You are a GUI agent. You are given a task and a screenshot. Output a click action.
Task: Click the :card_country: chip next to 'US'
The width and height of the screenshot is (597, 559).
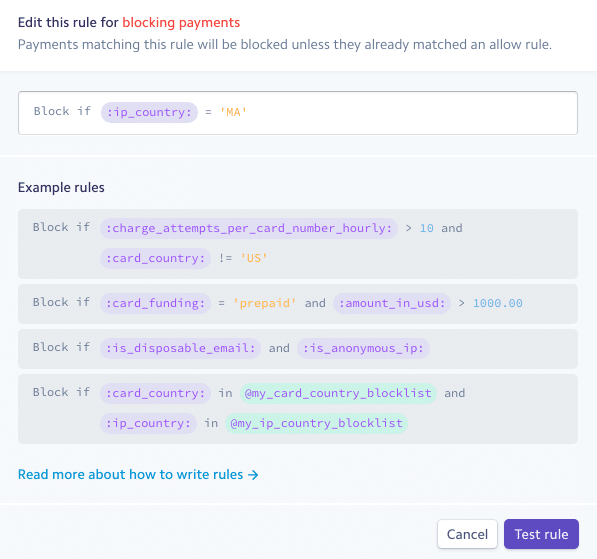point(155,258)
